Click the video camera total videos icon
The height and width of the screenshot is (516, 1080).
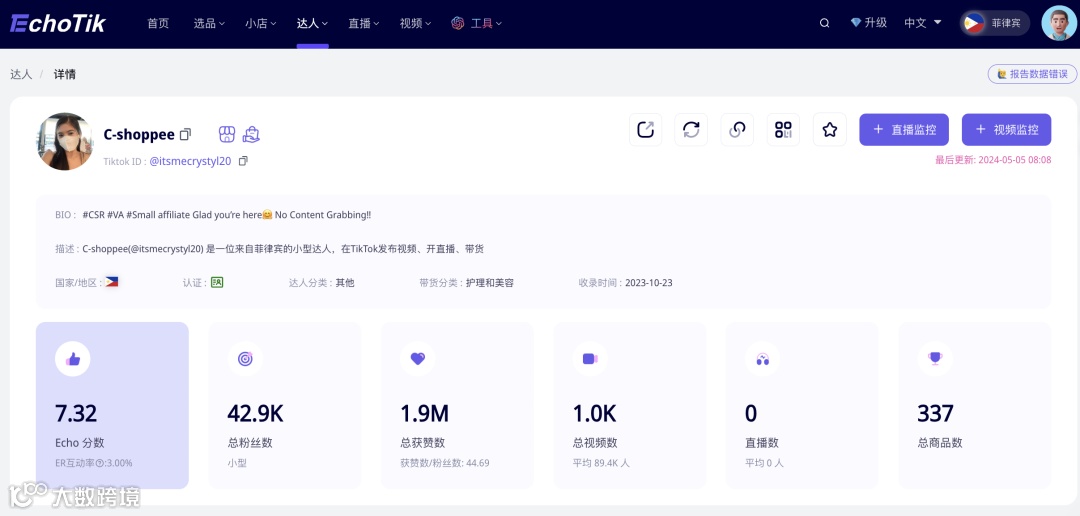[590, 359]
